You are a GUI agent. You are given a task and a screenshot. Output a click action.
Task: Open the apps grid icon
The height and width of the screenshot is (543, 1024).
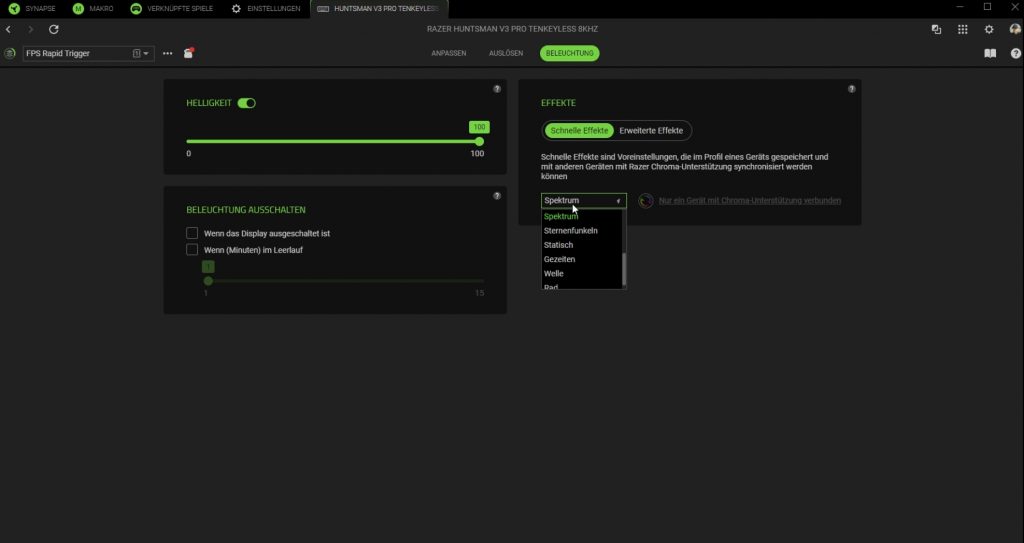tap(963, 29)
